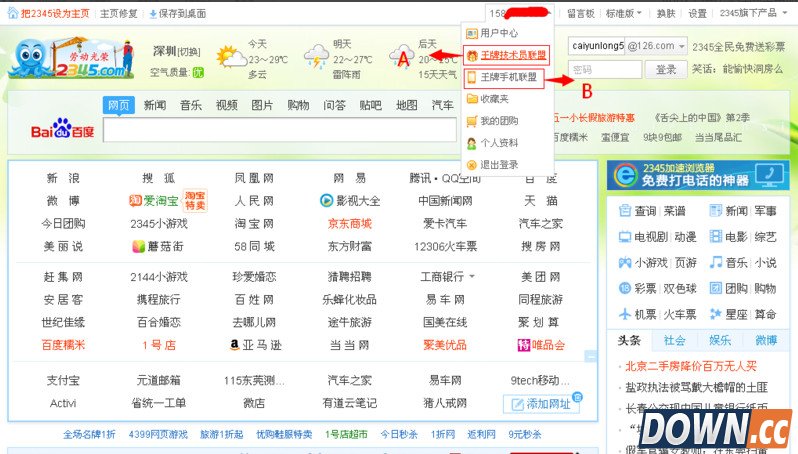Viewport: 798px width, 454px height.
Task: Click the 换肤 link
Action: click(666, 14)
